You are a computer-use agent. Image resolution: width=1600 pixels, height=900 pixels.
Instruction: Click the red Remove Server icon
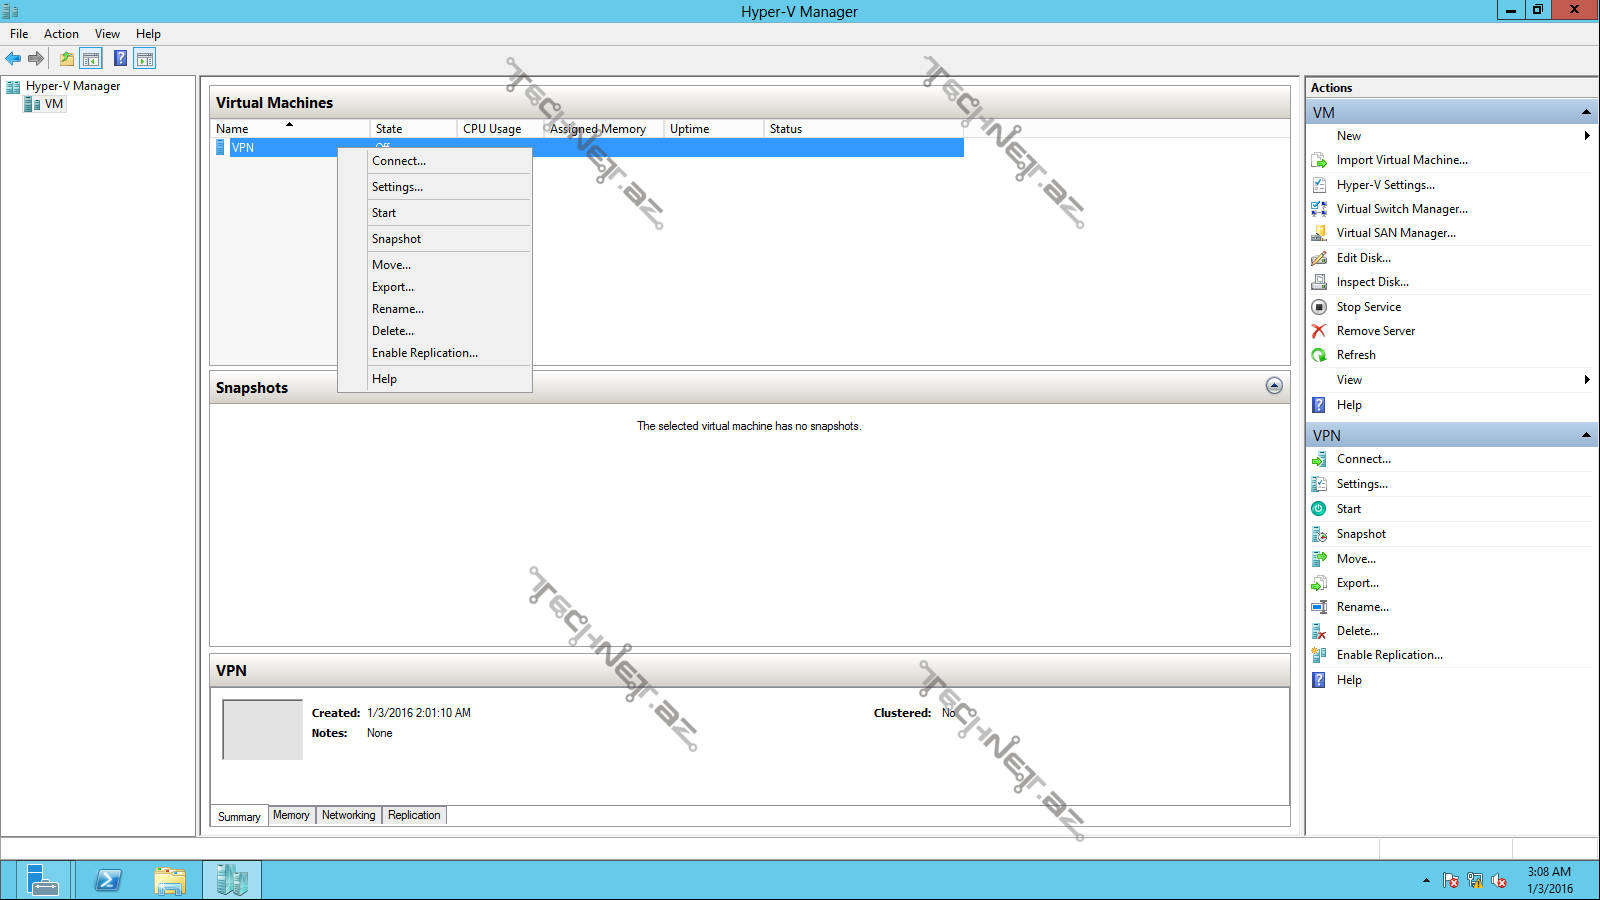pyautogui.click(x=1319, y=331)
